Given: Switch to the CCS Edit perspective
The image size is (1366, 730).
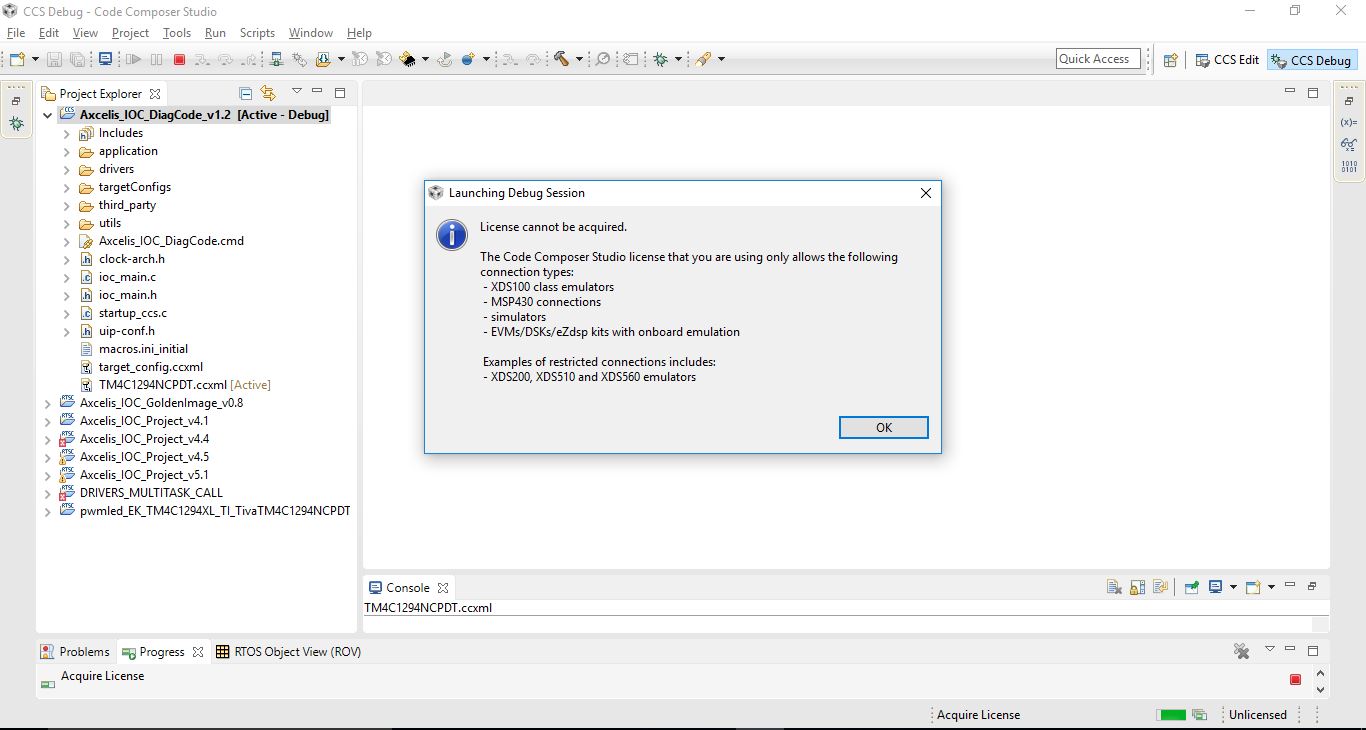Looking at the screenshot, I should click(1227, 60).
